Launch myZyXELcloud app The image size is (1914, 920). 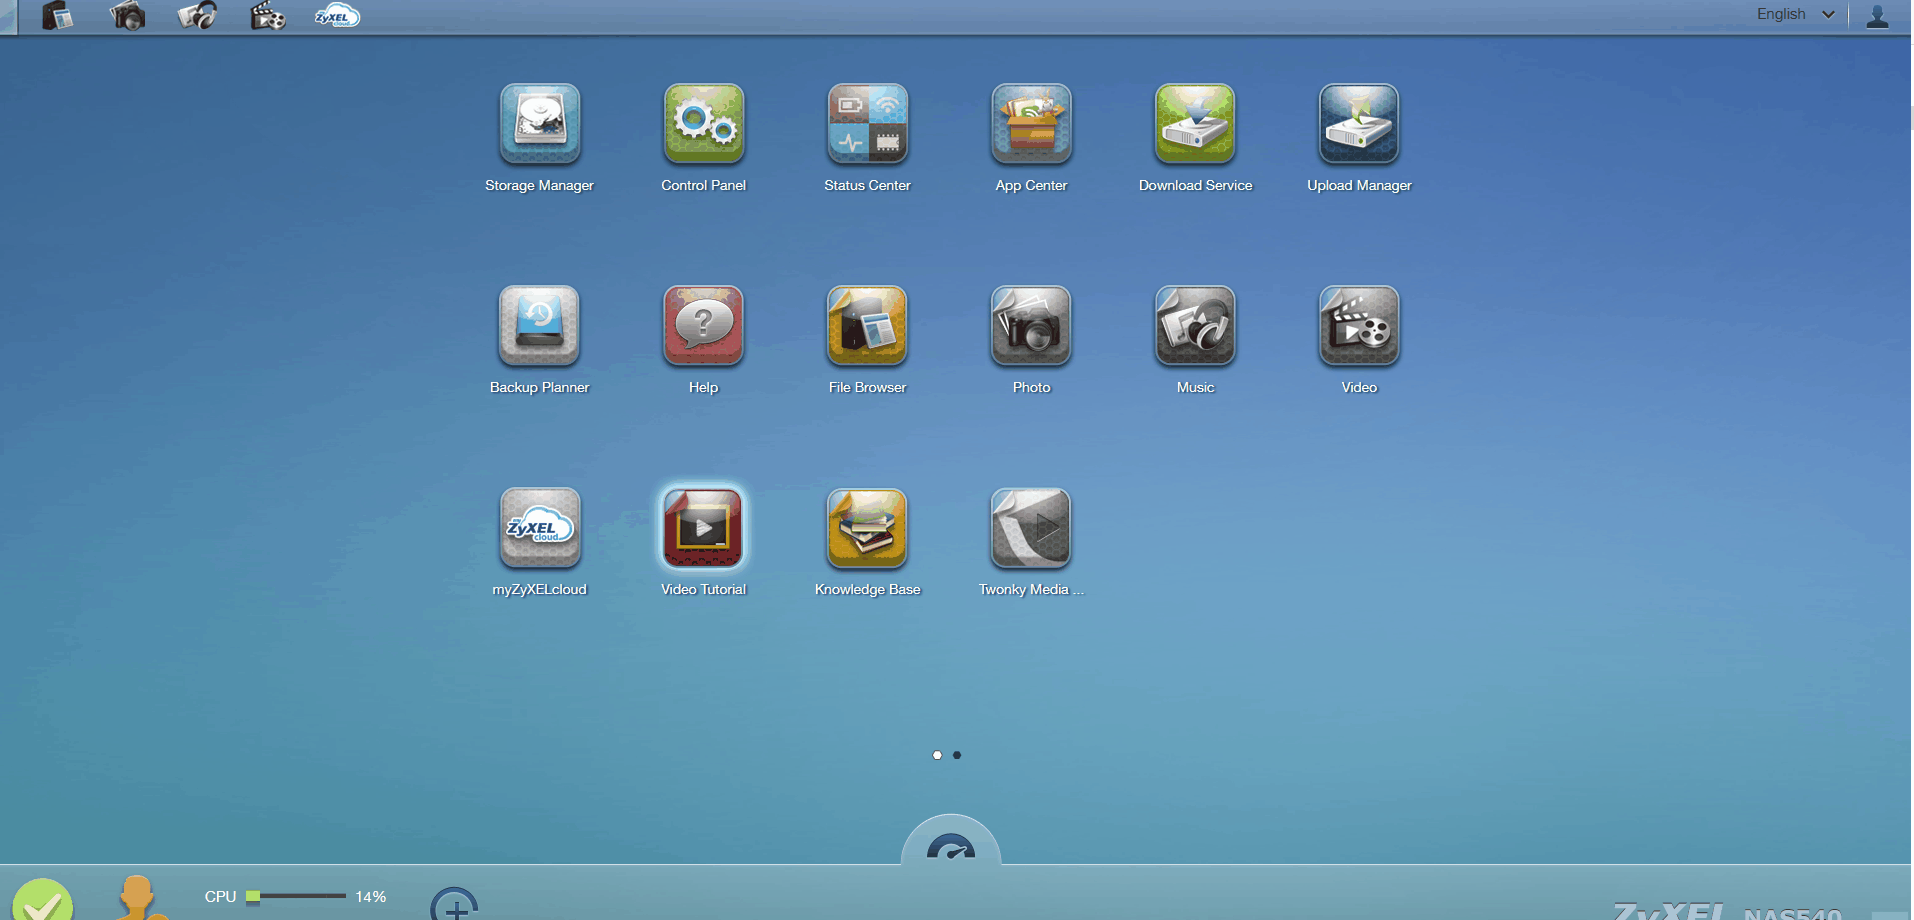coord(539,528)
